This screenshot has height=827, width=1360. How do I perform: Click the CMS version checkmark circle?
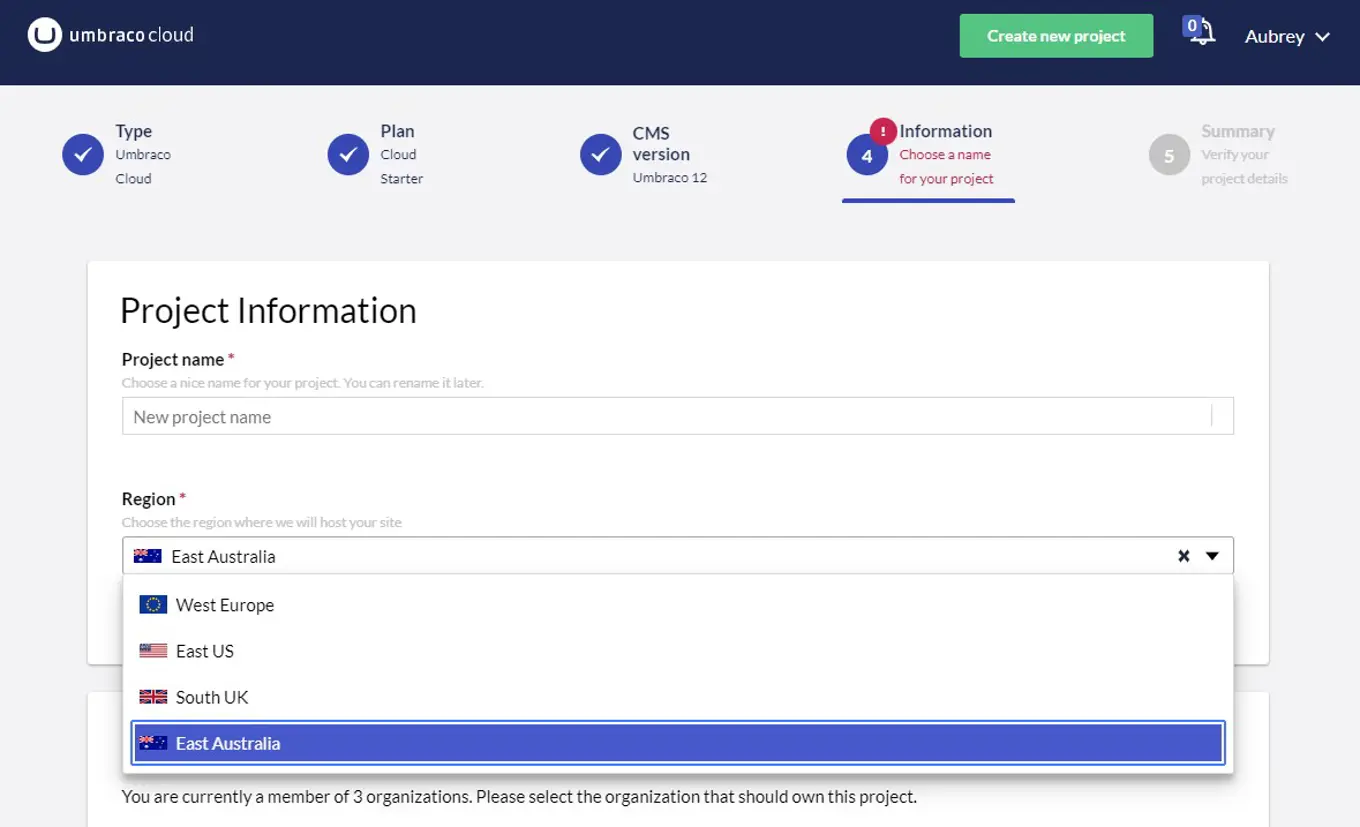point(600,155)
